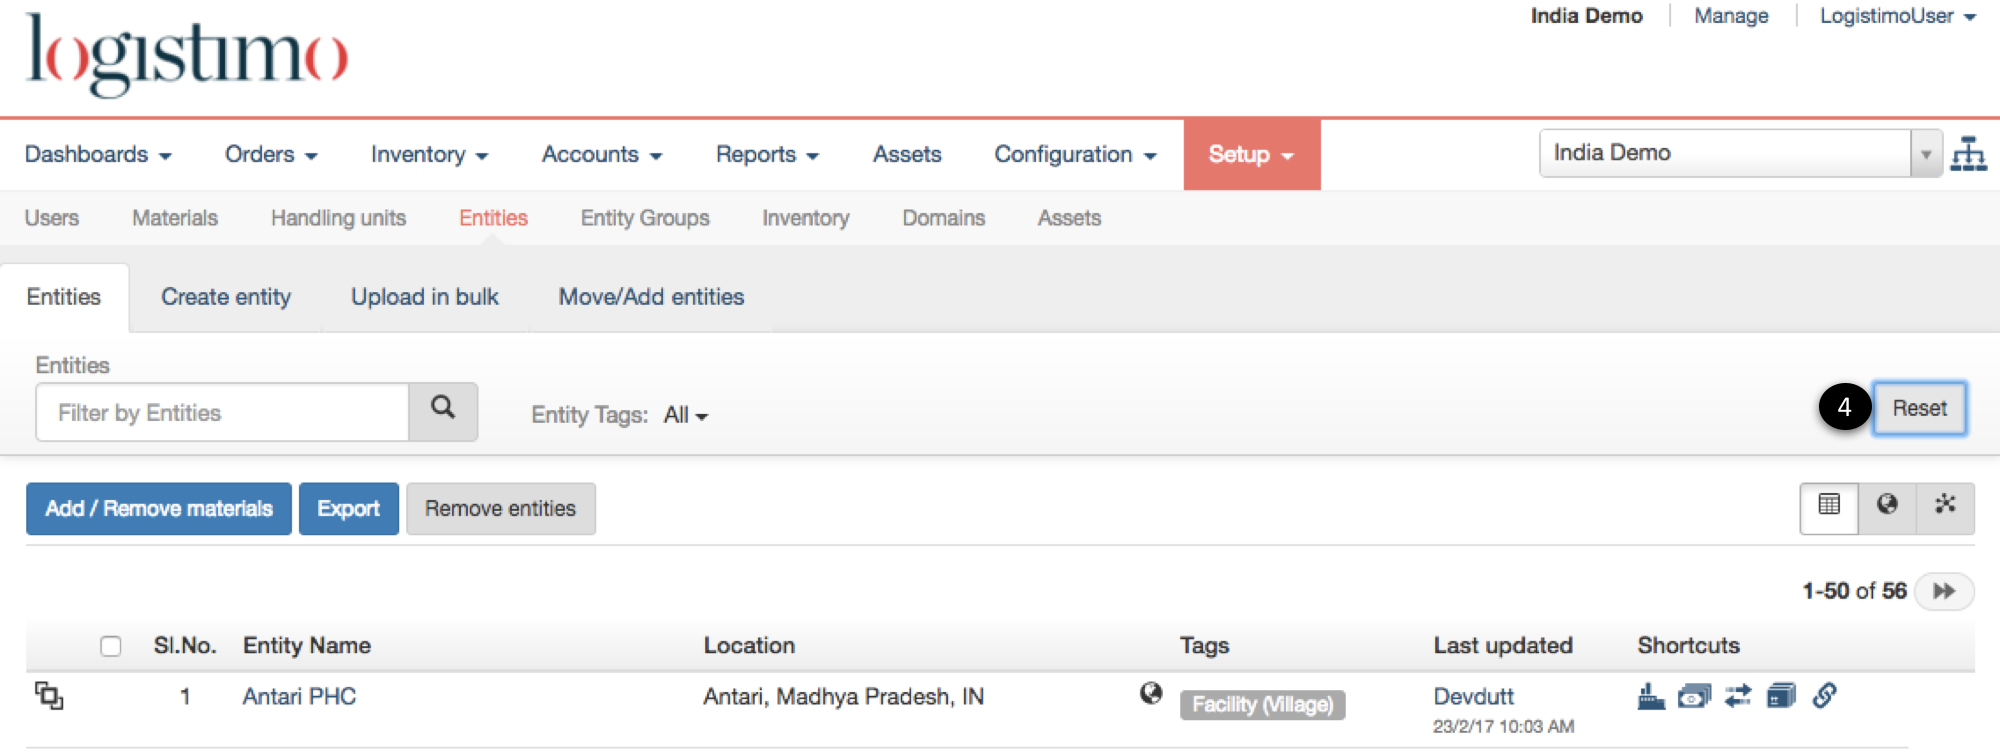
Task: Open user Devdutt link
Action: [x=1473, y=696]
